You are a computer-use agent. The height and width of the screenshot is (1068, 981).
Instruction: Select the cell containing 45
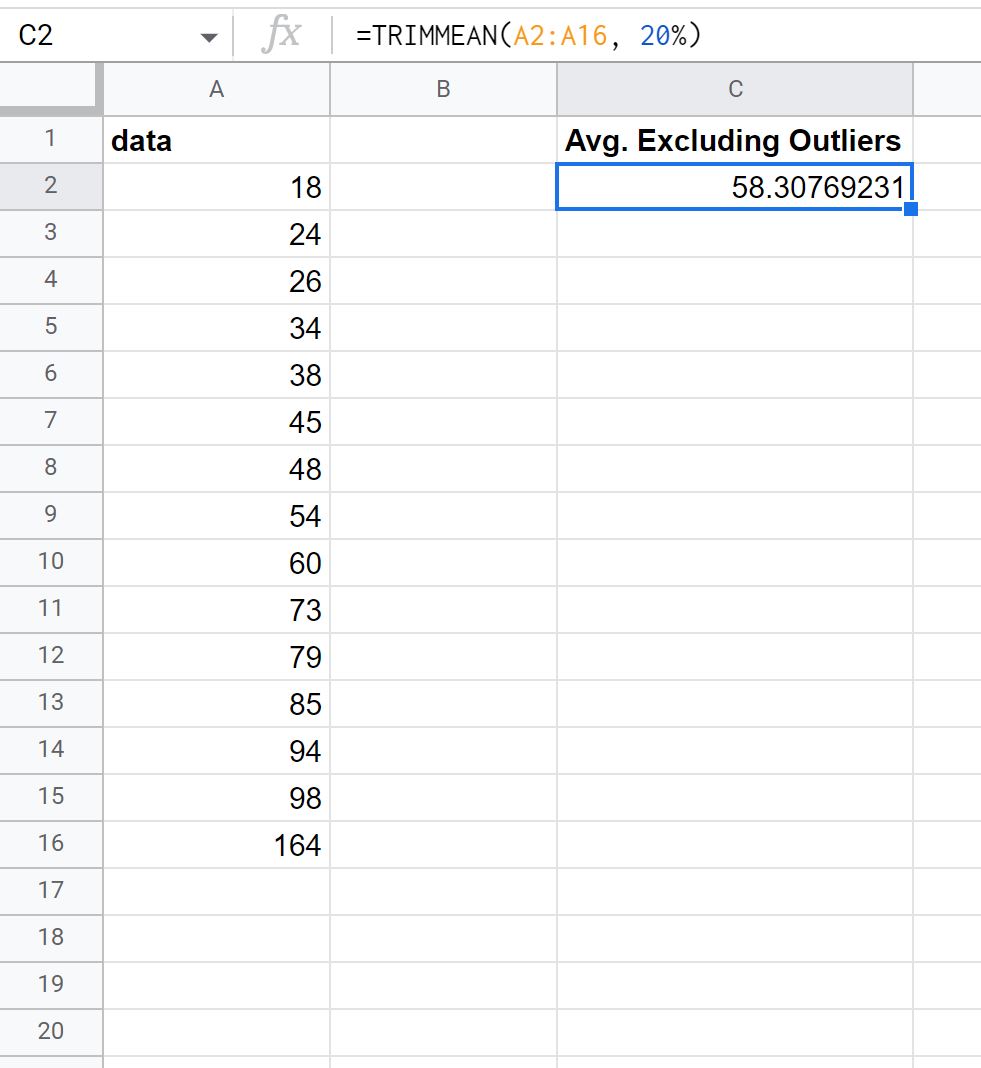[x=217, y=422]
